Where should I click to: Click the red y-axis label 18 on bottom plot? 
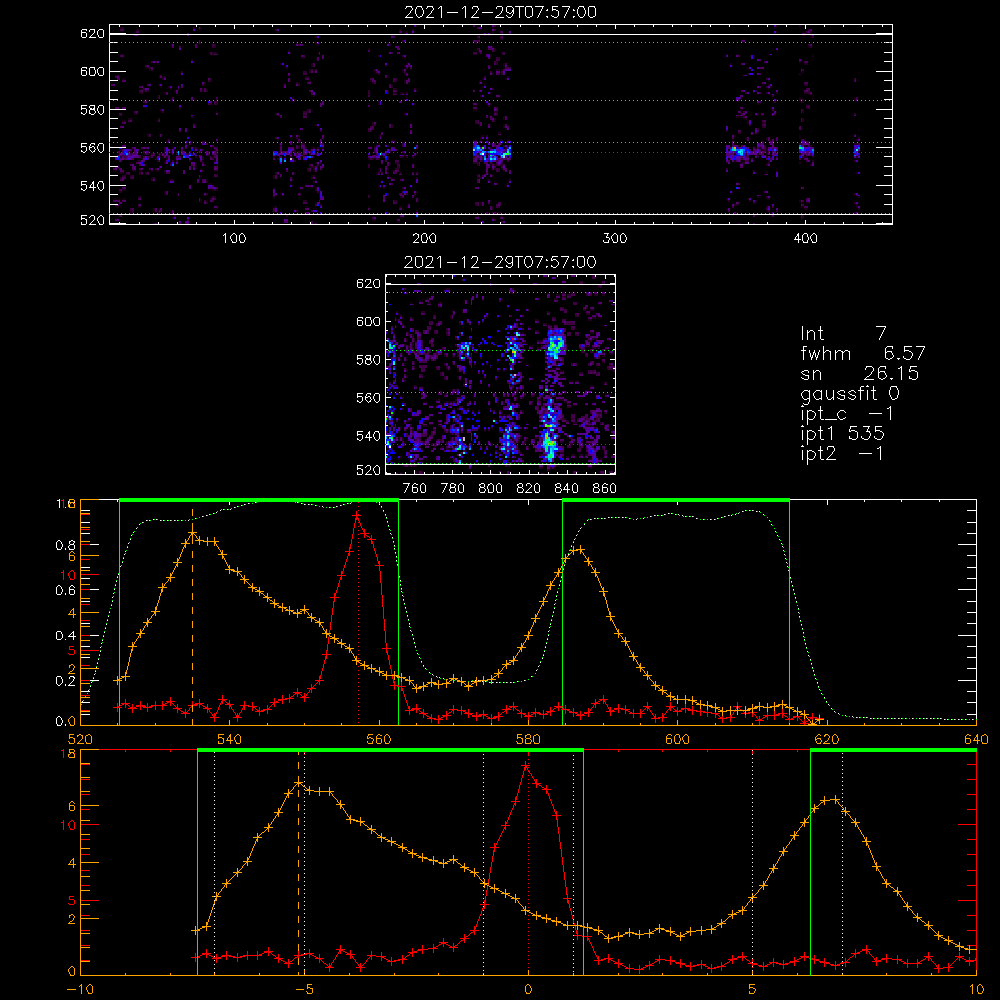[68, 754]
